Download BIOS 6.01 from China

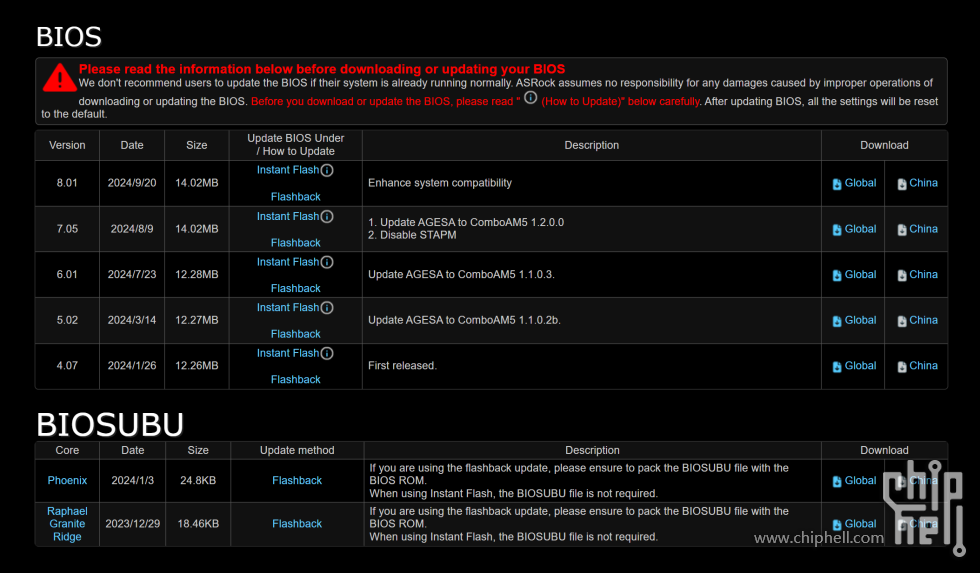point(918,275)
